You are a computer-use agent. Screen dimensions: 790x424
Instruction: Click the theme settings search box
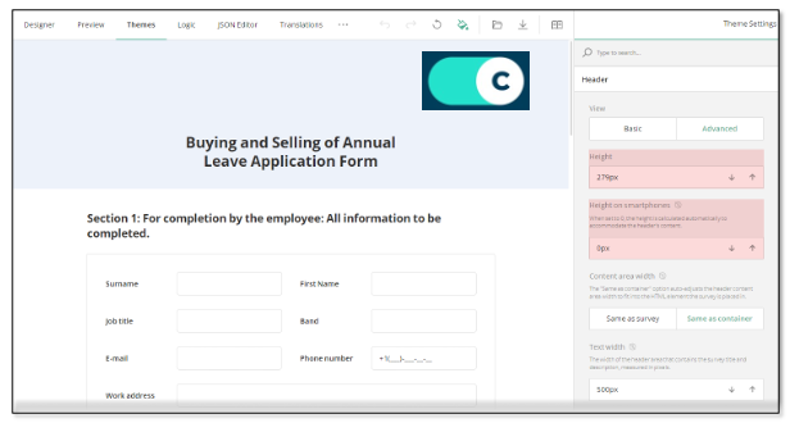[x=680, y=52]
